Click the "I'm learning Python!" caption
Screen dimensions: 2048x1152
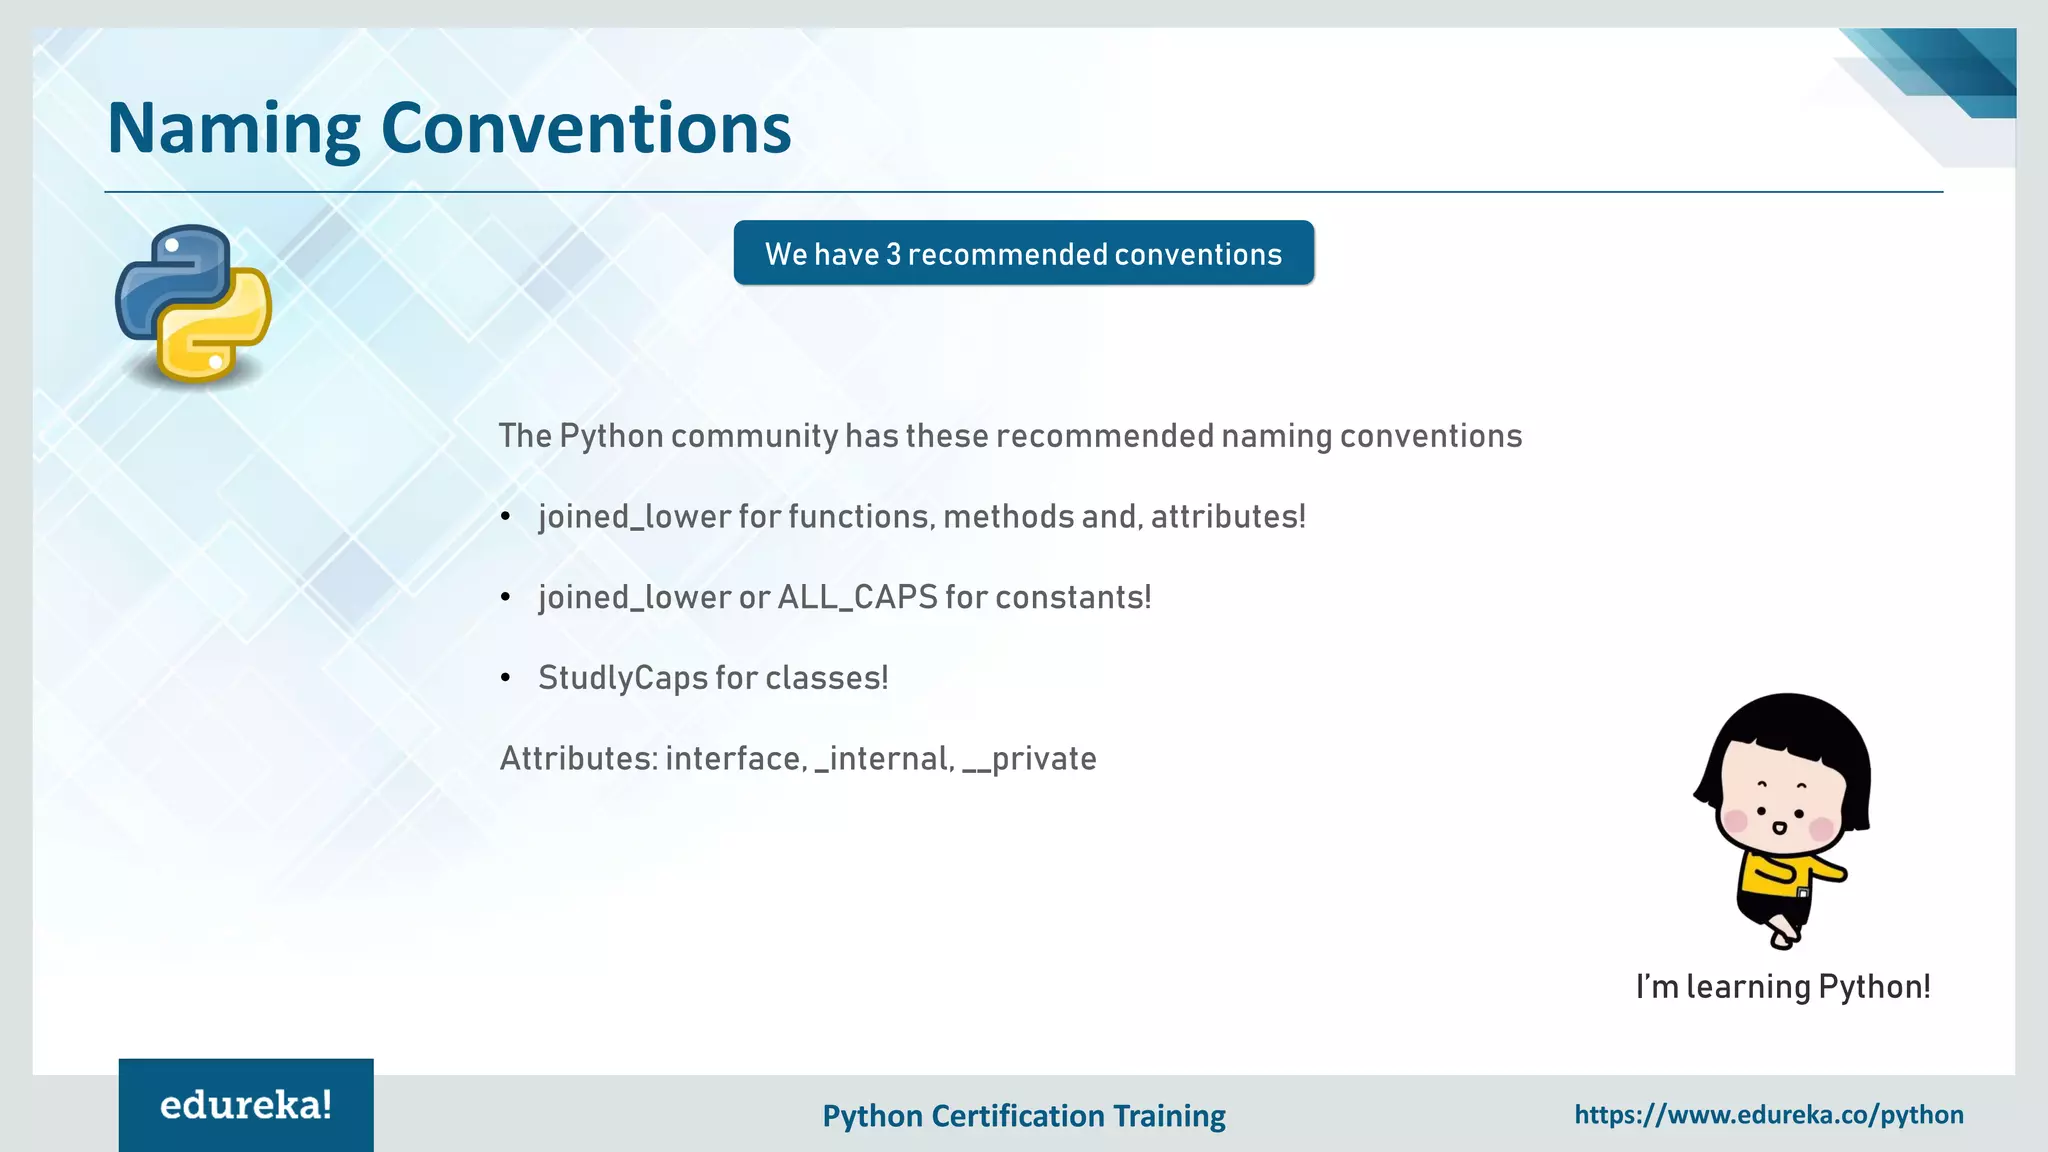[1783, 987]
